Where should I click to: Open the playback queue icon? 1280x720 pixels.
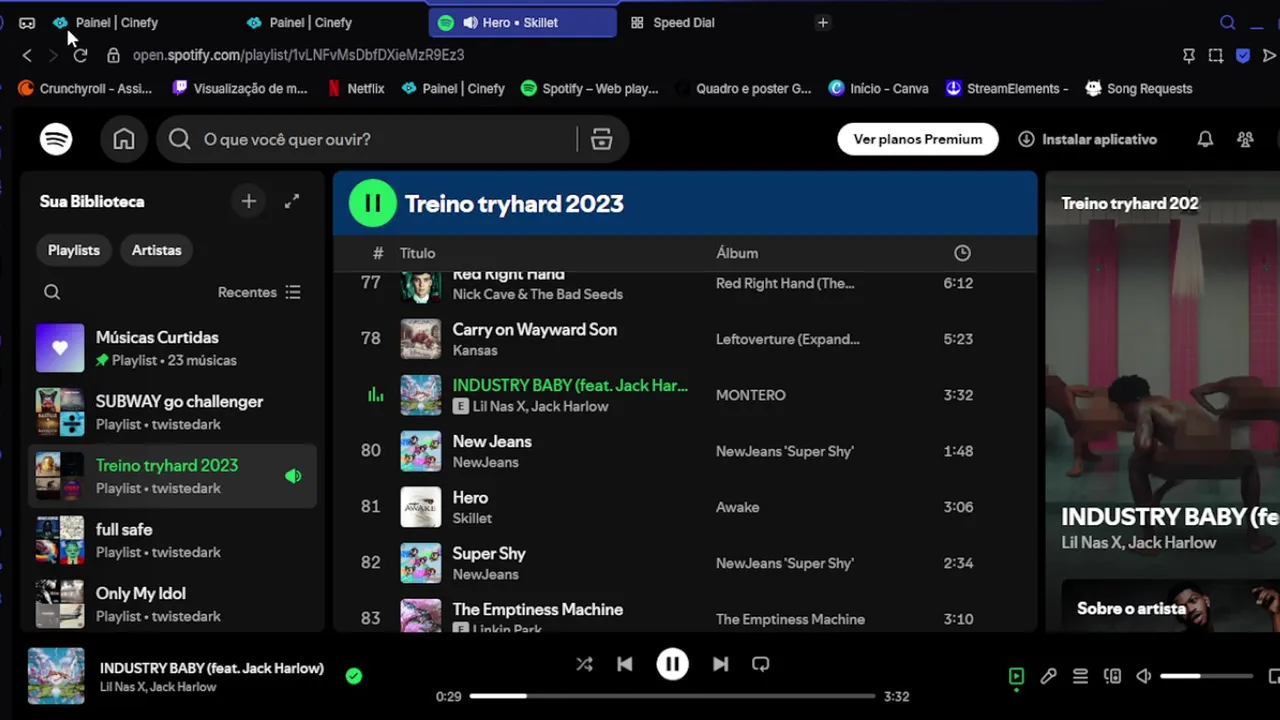1080,676
